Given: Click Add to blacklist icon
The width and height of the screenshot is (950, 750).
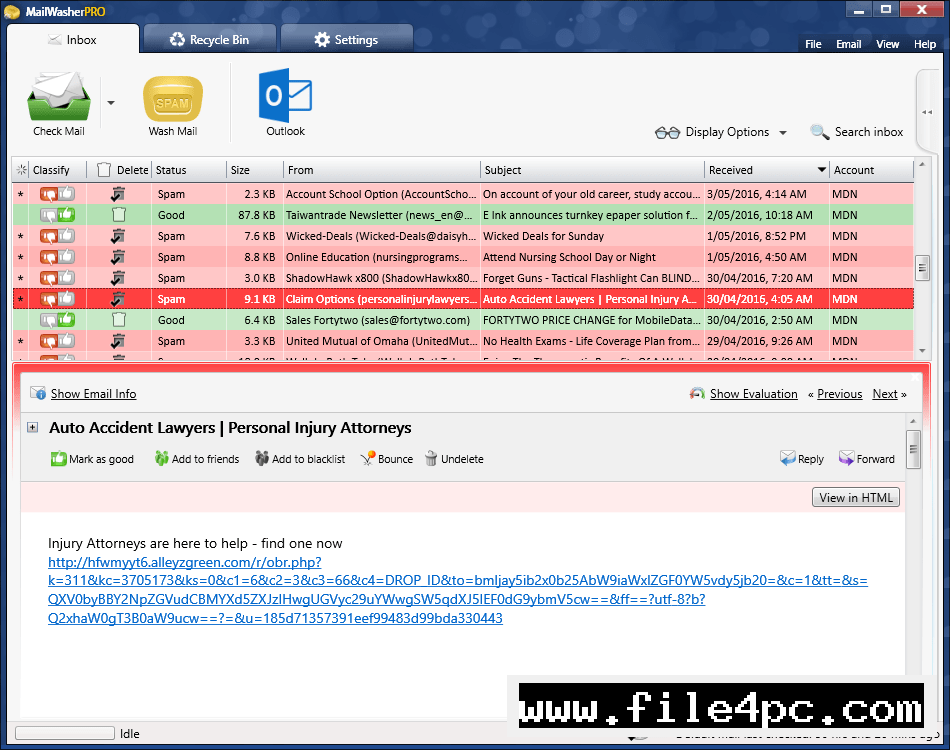Looking at the screenshot, I should click(262, 459).
